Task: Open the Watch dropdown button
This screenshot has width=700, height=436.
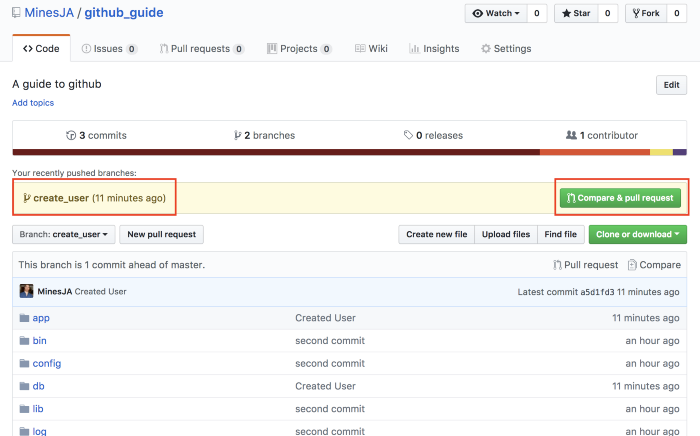Action: pos(496,13)
